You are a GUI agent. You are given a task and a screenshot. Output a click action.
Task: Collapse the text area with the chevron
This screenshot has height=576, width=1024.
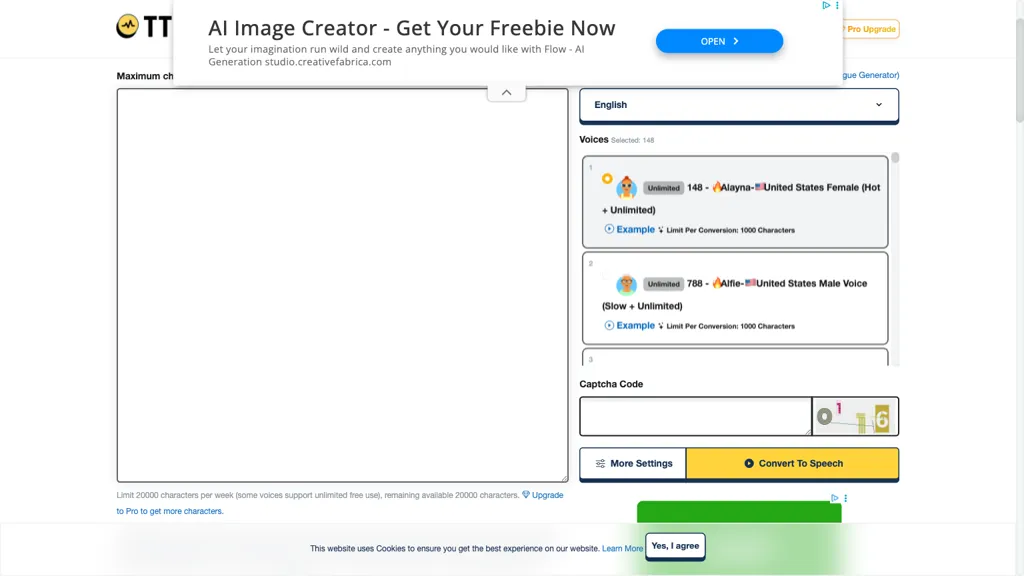(506, 91)
